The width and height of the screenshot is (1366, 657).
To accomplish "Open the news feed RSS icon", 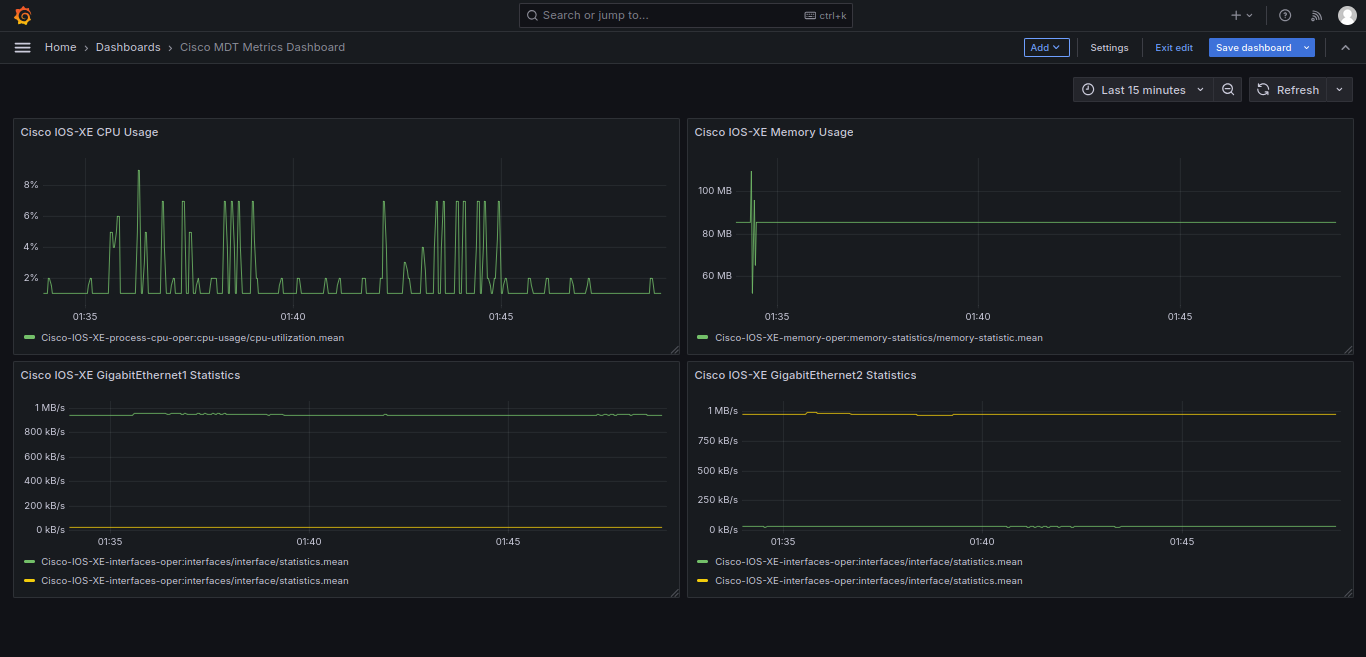I will (1316, 15).
